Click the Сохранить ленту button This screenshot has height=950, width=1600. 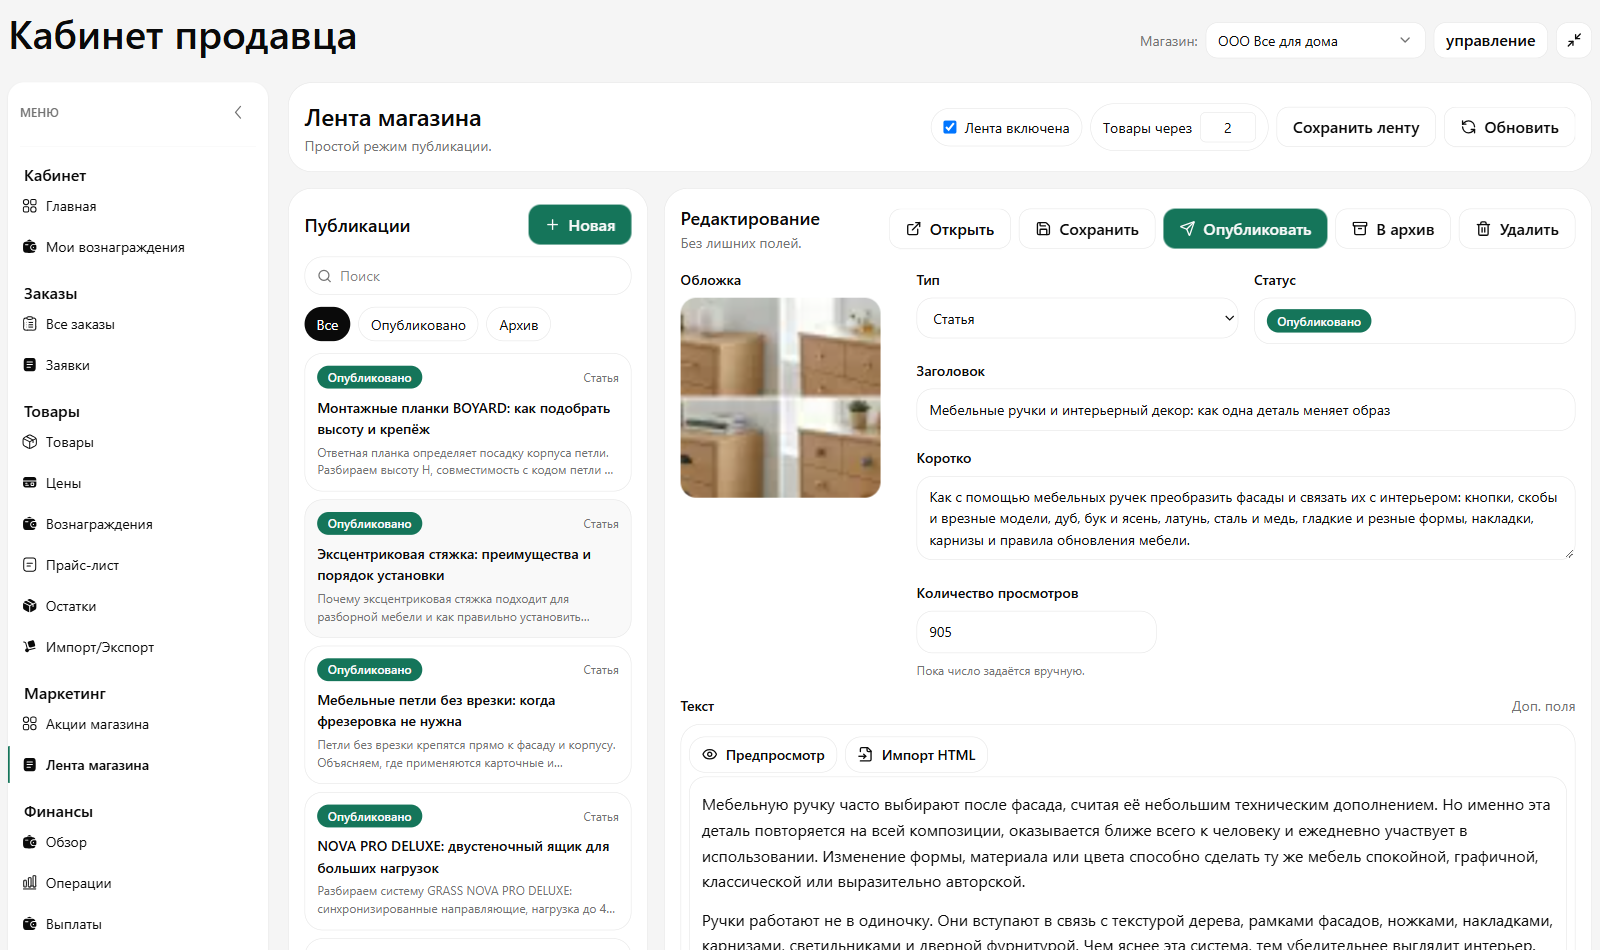point(1356,128)
